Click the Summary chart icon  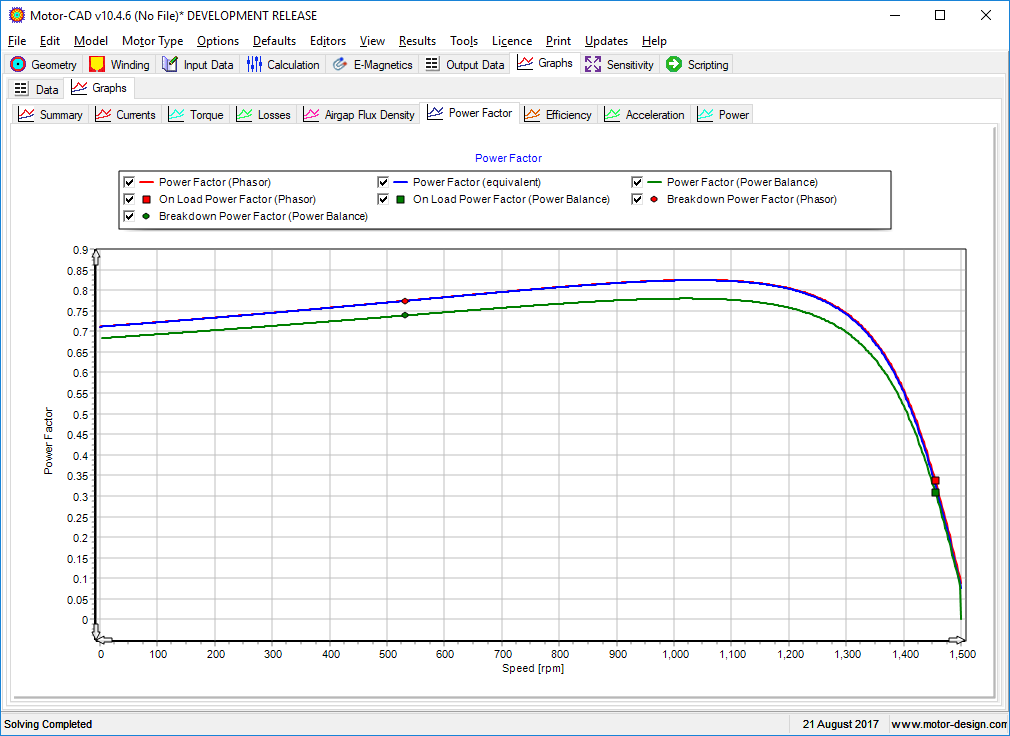tap(26, 115)
